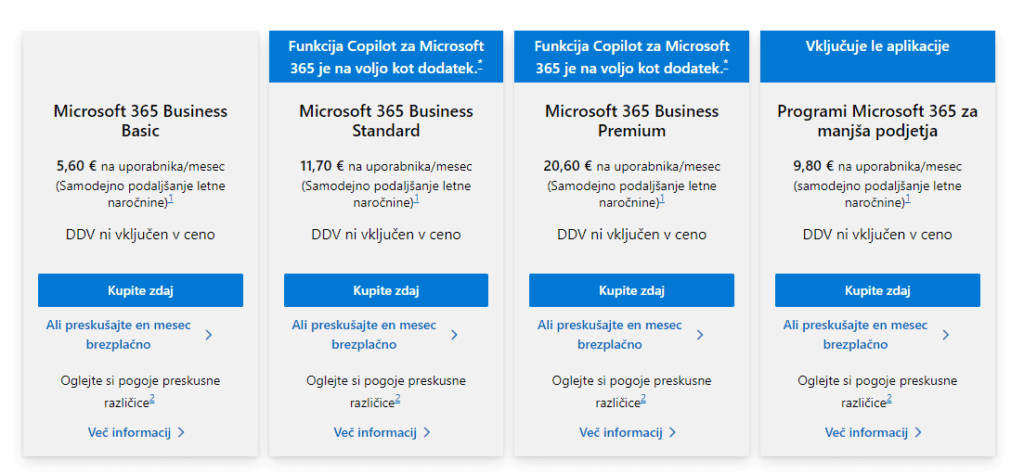
Task: Click arrow after Business Basic Več informacij
Action: (181, 433)
